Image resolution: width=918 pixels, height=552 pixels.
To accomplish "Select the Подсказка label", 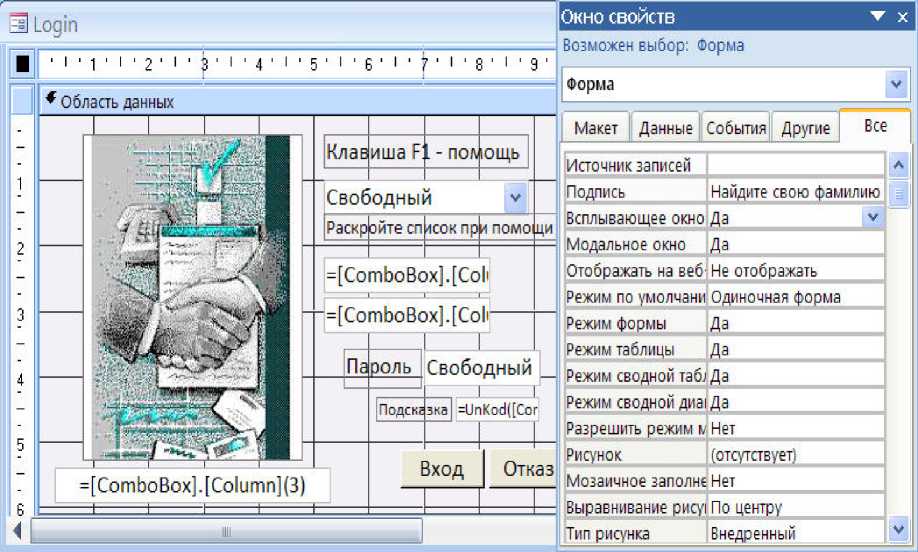I will 413,409.
